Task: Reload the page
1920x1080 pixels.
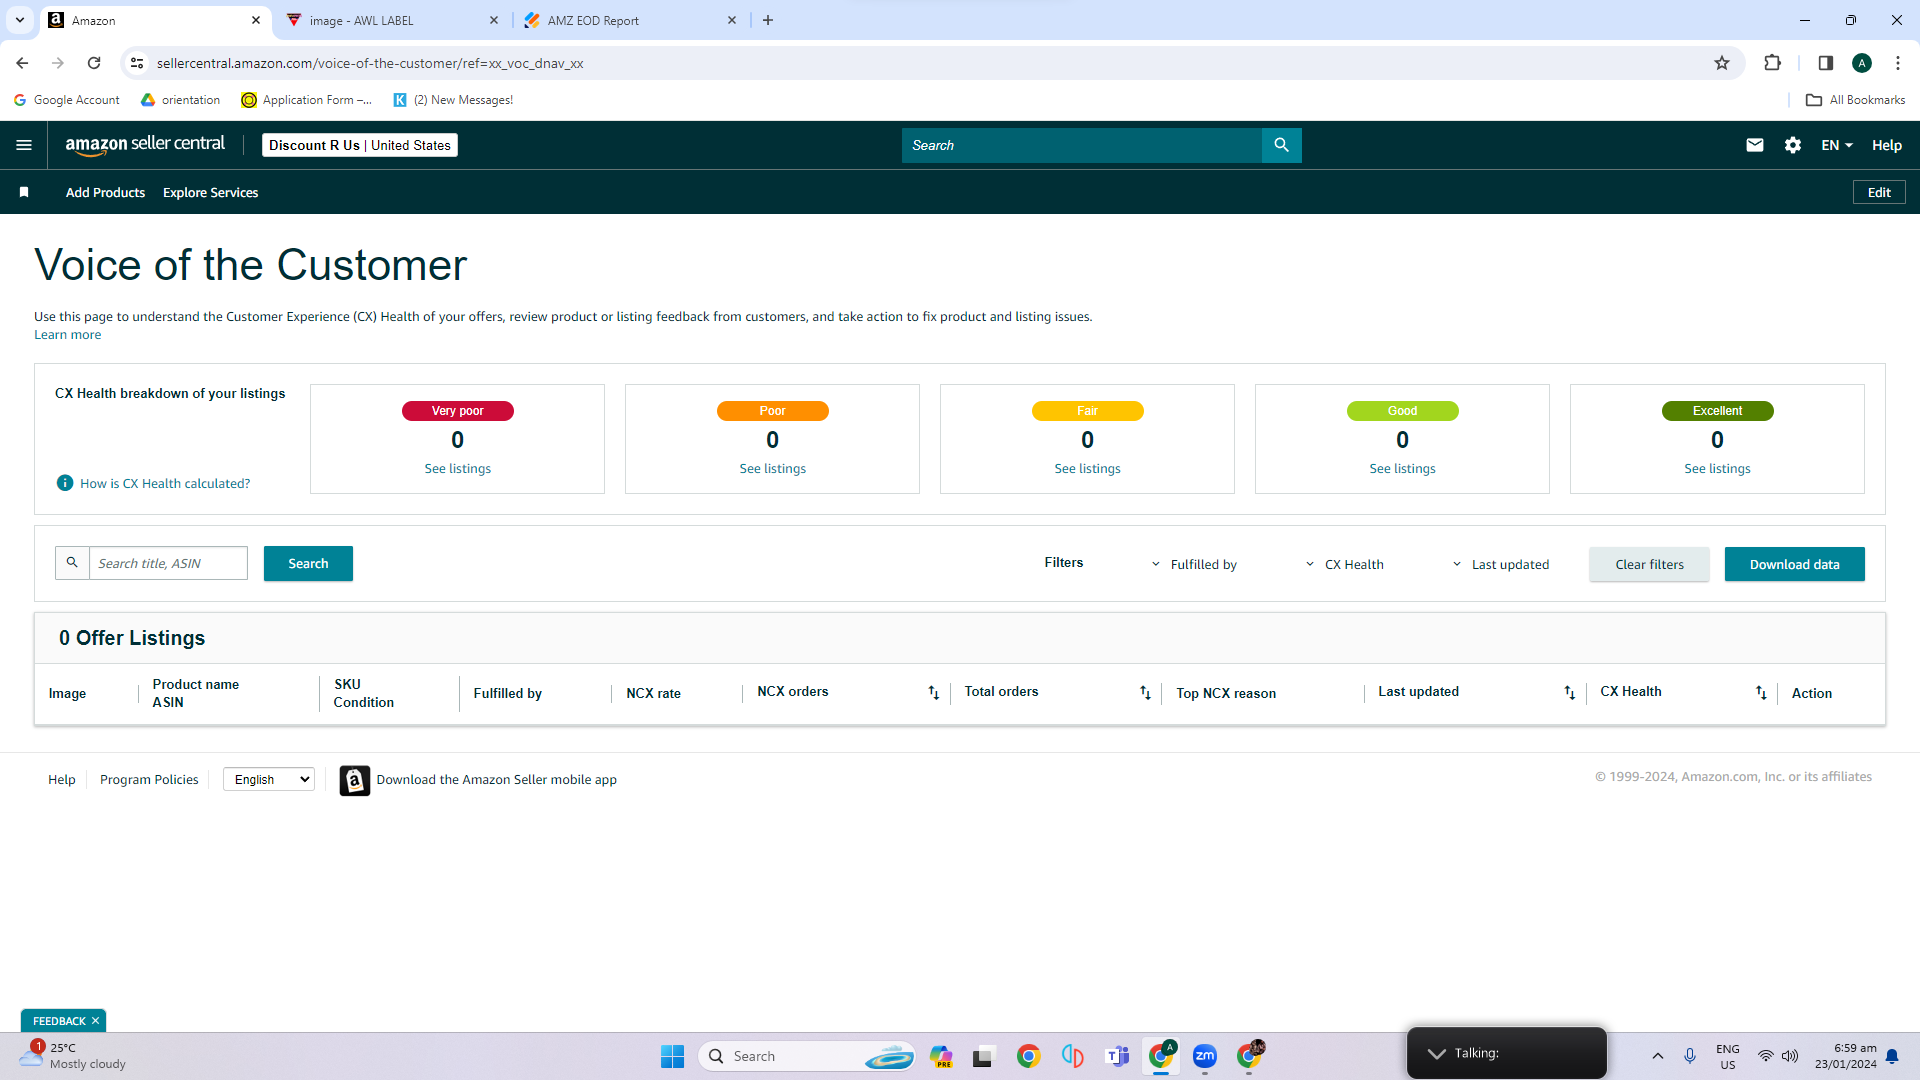Action: pos(94,63)
